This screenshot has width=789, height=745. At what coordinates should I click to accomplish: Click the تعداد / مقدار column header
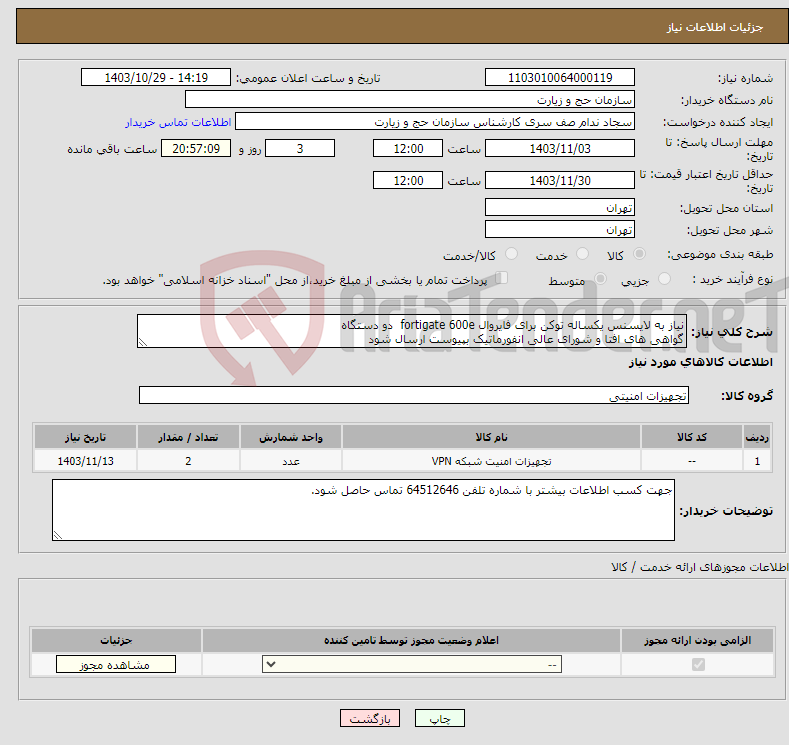click(188, 437)
